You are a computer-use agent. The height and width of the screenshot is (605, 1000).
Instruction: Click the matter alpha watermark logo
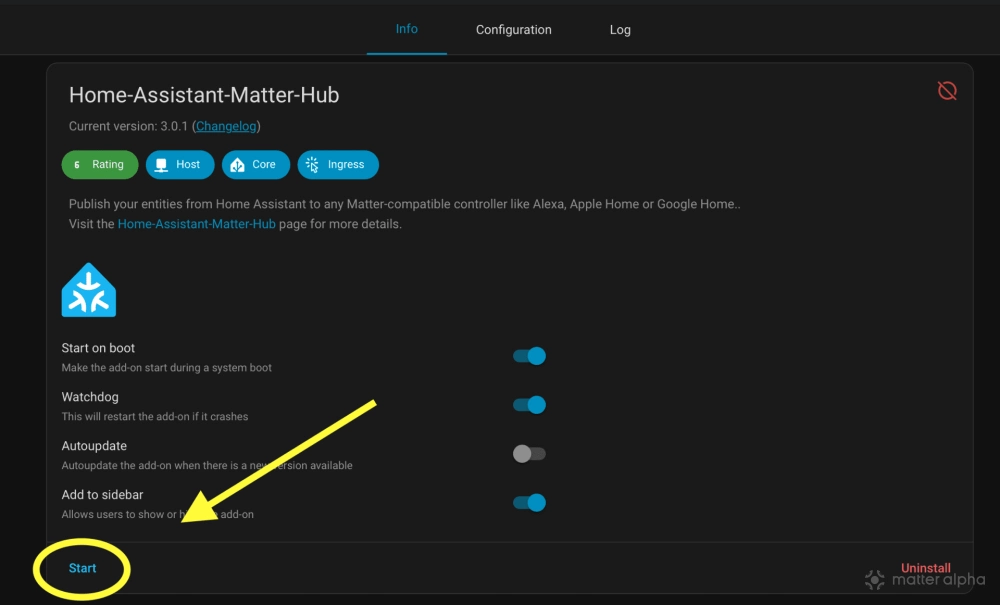(x=925, y=579)
